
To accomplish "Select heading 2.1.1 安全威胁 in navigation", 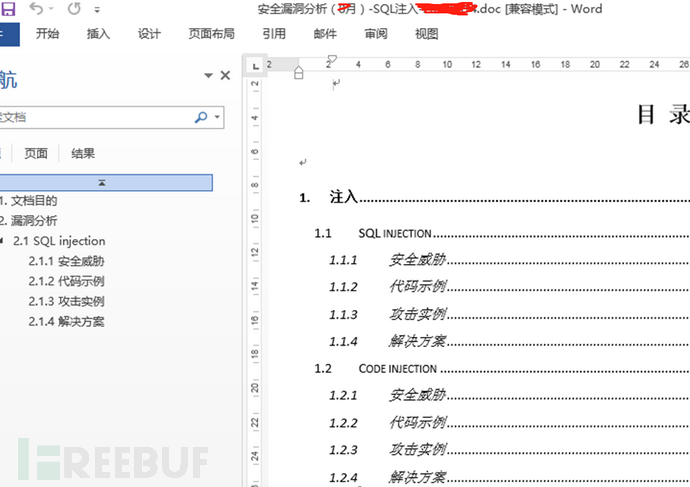I will pos(66,261).
